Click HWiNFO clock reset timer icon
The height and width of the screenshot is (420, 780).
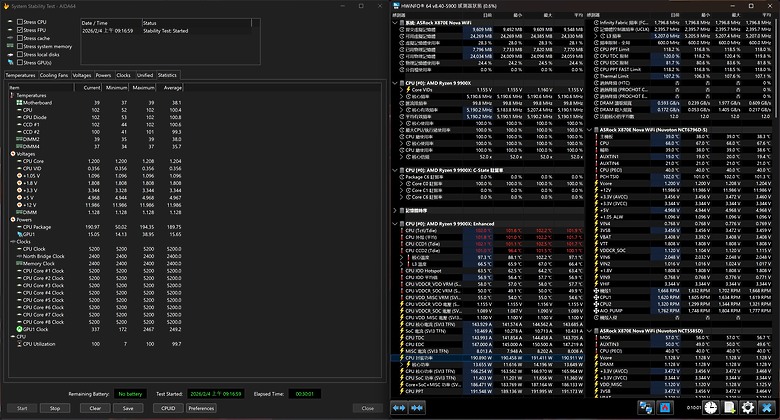710,408
